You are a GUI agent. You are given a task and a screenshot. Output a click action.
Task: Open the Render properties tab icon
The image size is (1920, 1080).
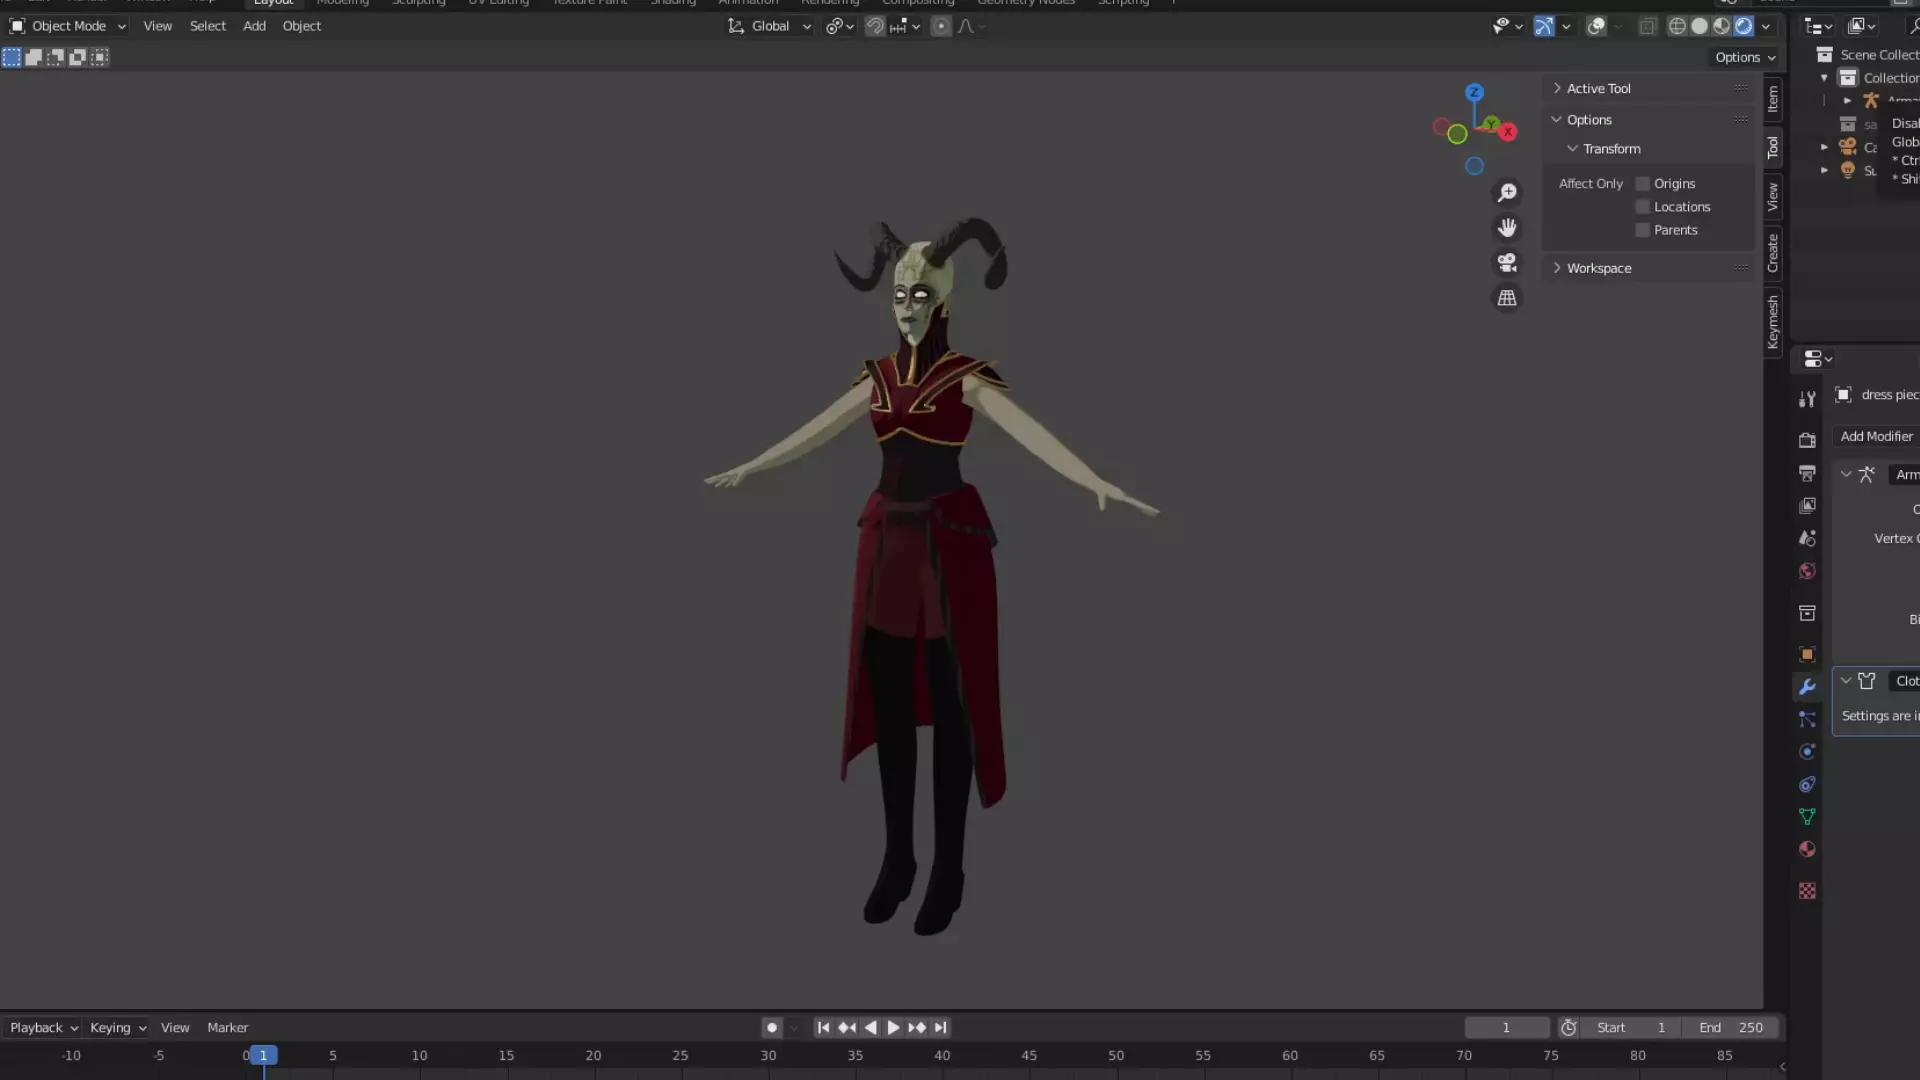pos(1807,440)
